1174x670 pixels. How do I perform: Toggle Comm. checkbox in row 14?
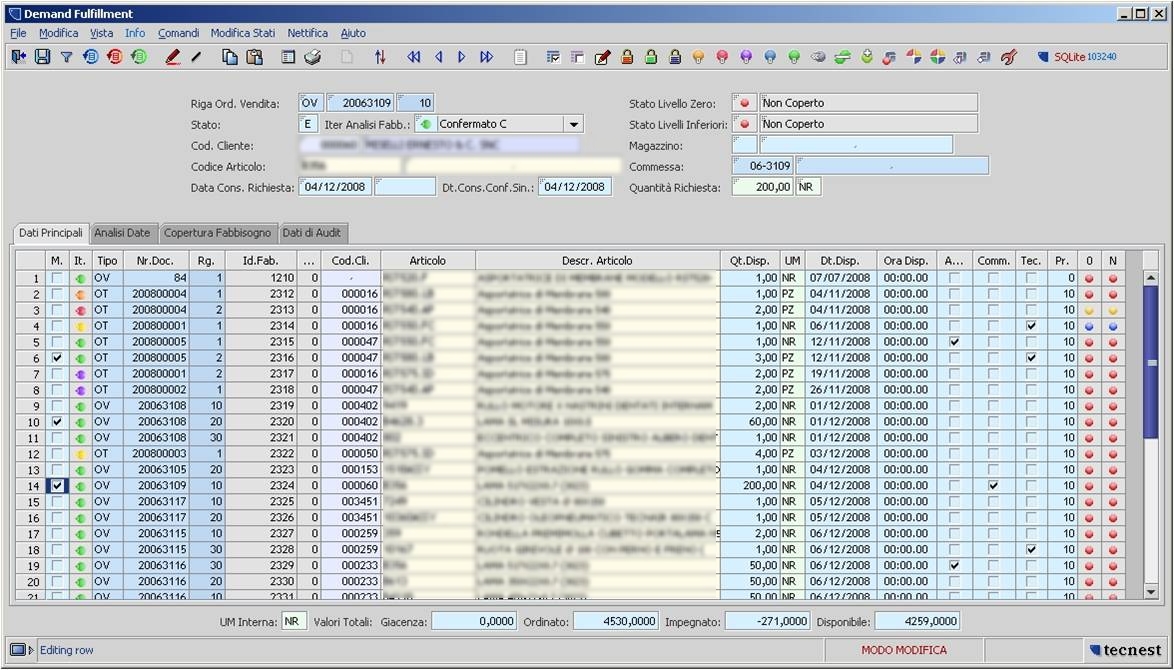993,485
